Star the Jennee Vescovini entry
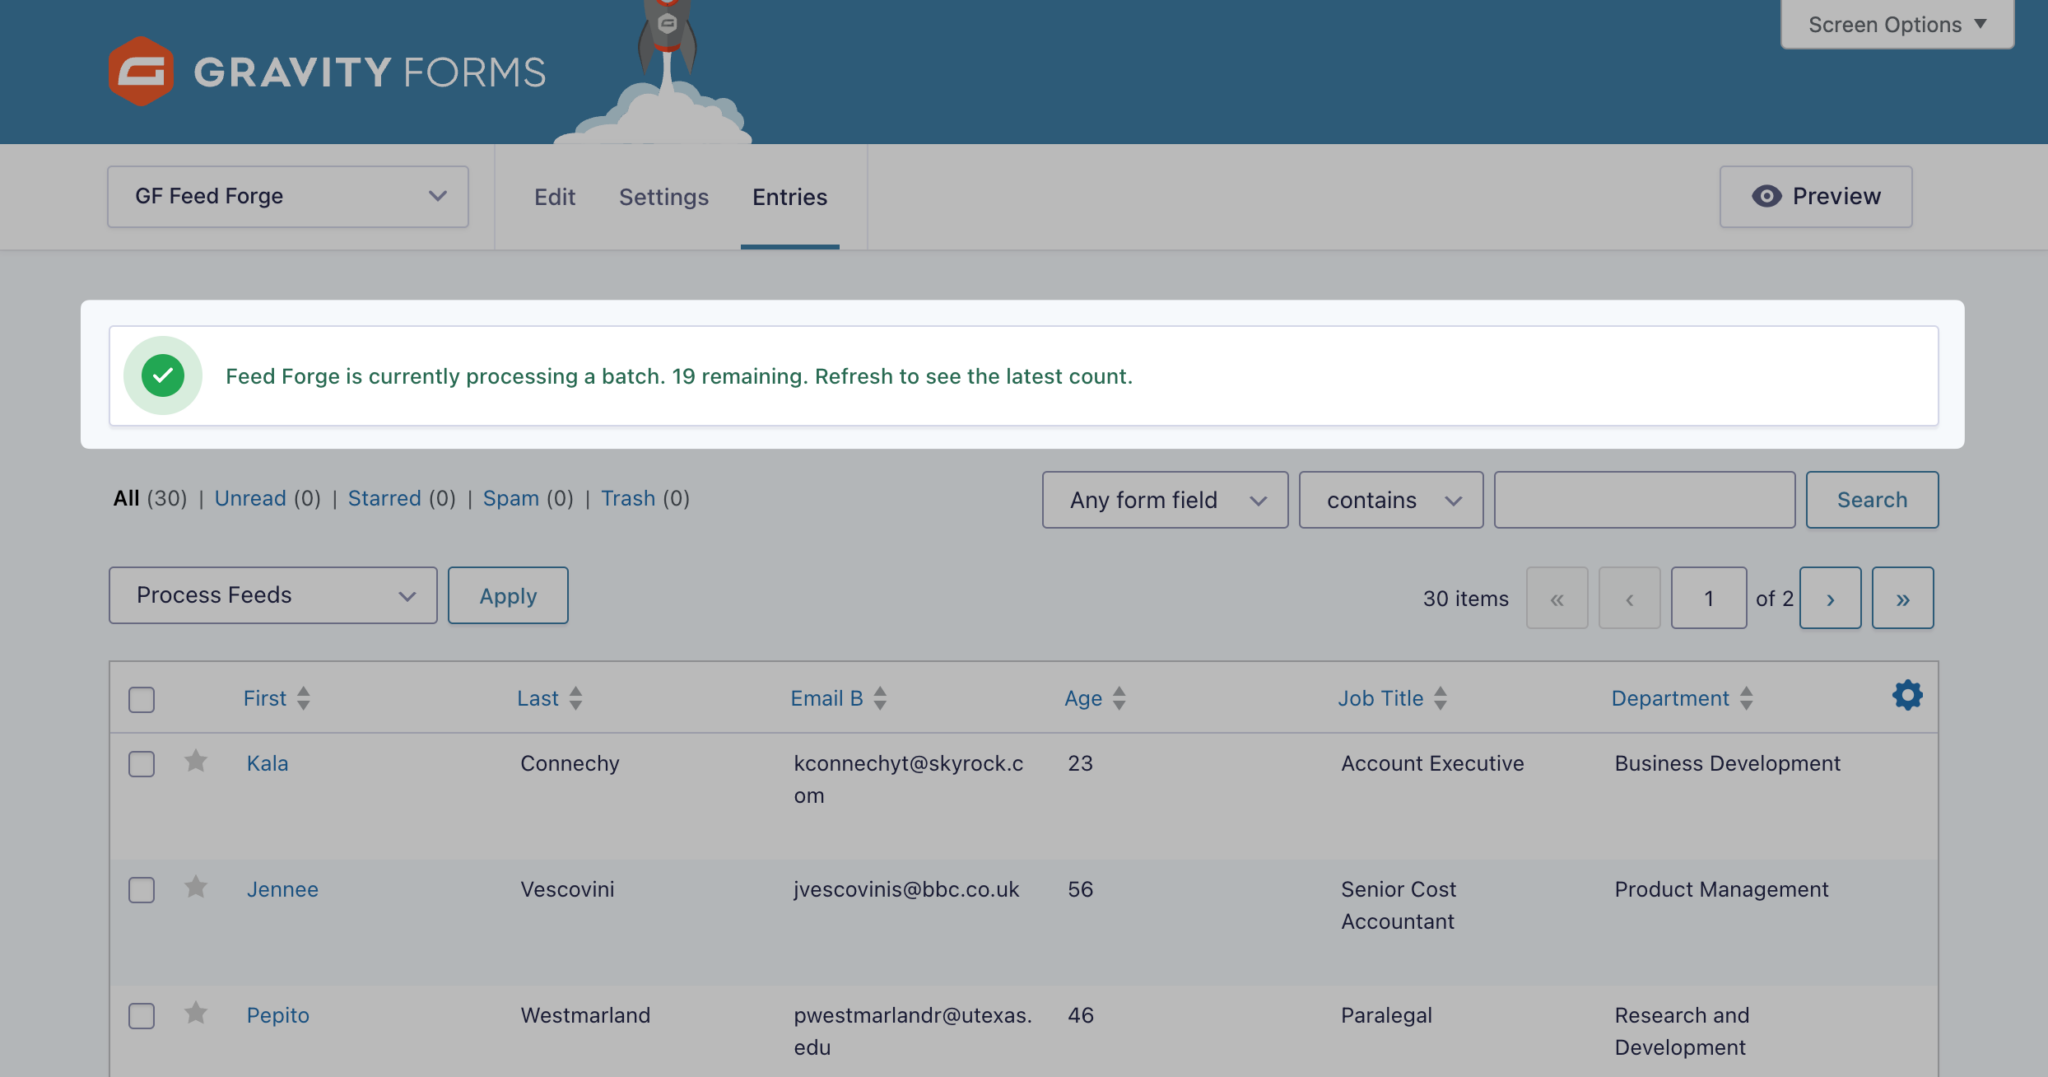This screenshot has height=1077, width=2048. (196, 888)
